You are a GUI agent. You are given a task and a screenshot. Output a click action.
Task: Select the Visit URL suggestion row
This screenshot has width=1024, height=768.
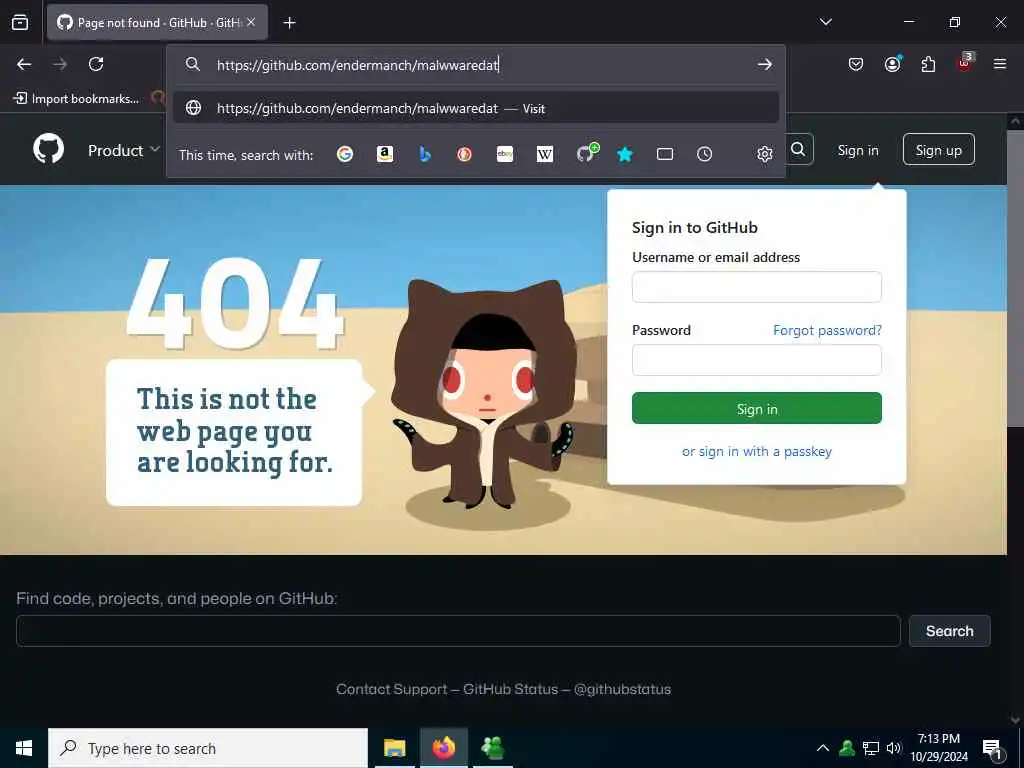tap(476, 108)
